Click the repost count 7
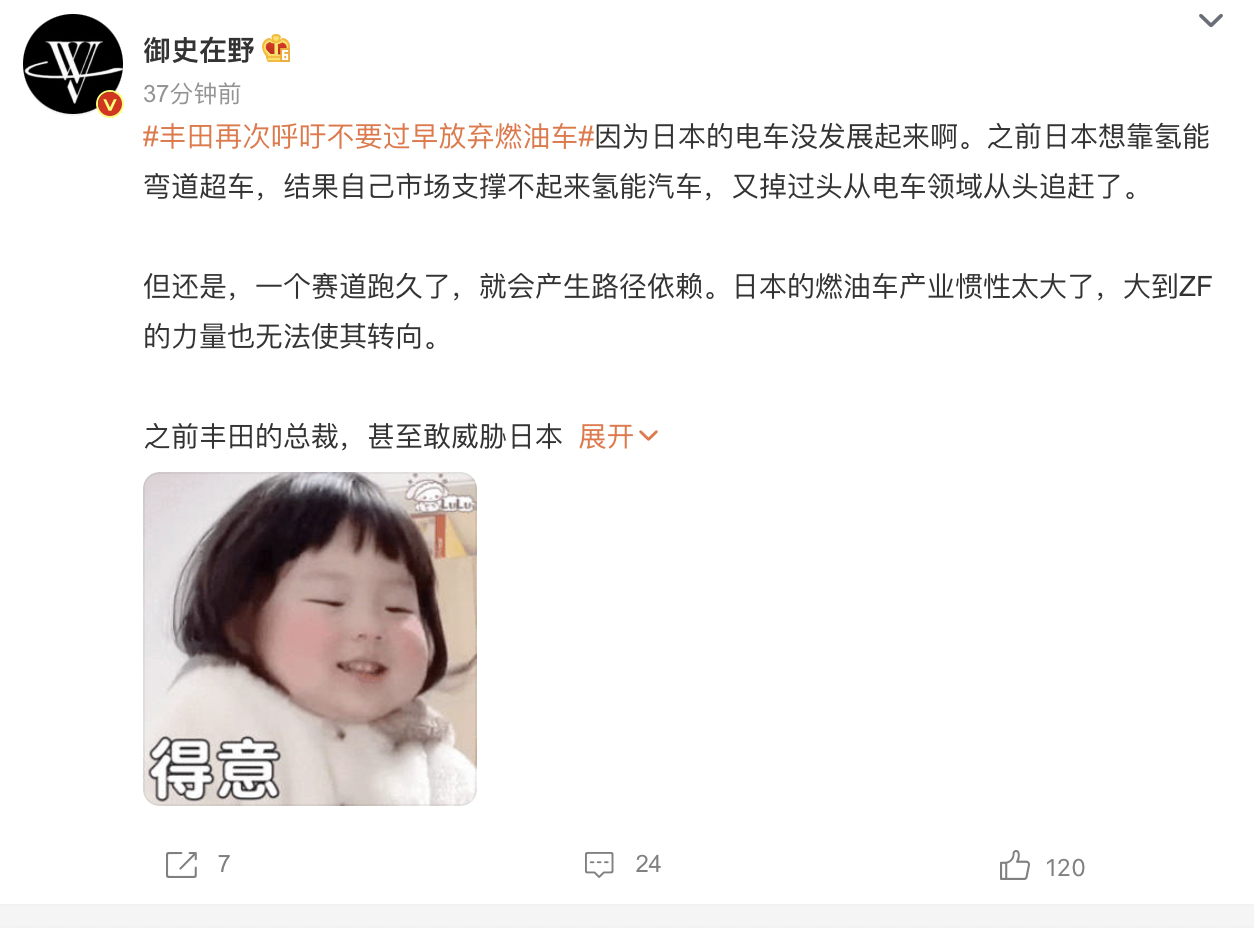1254x930 pixels. [x=224, y=864]
